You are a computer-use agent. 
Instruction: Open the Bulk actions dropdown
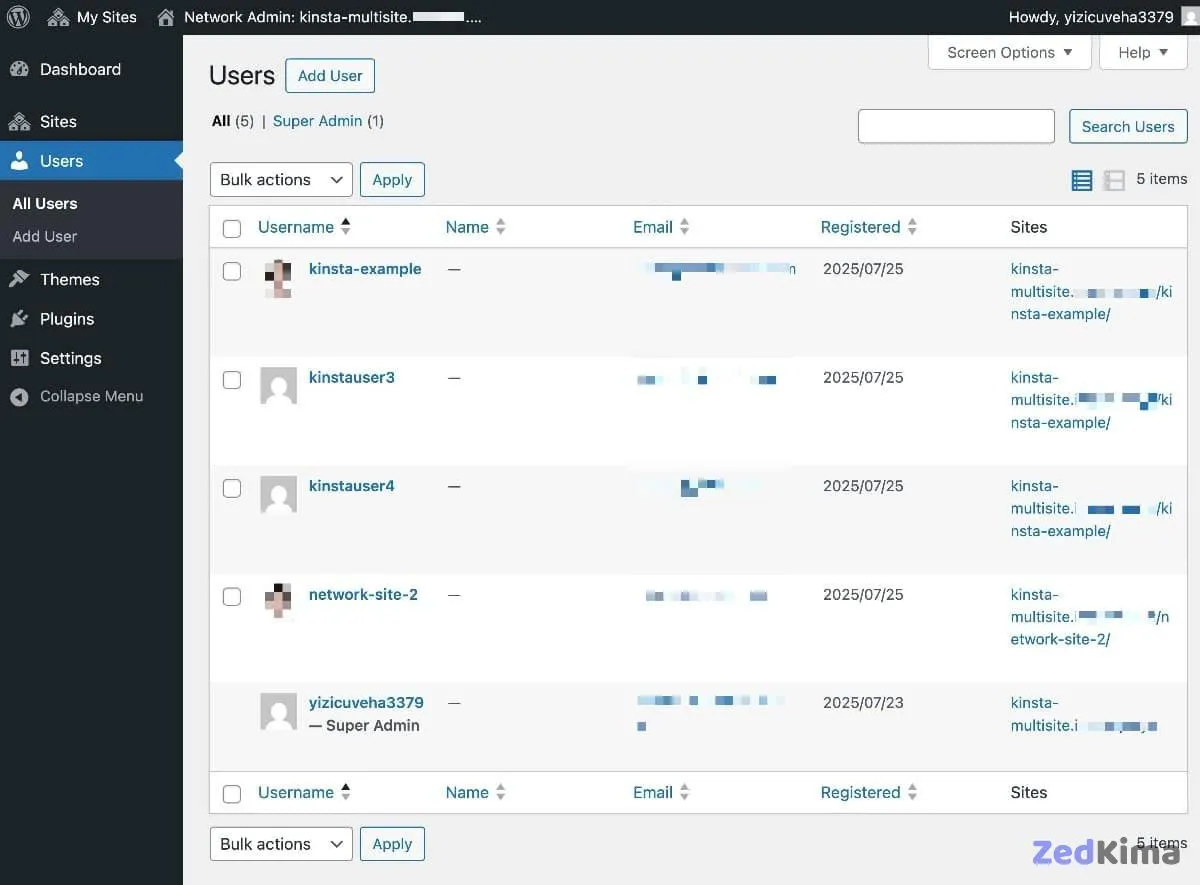[x=280, y=179]
